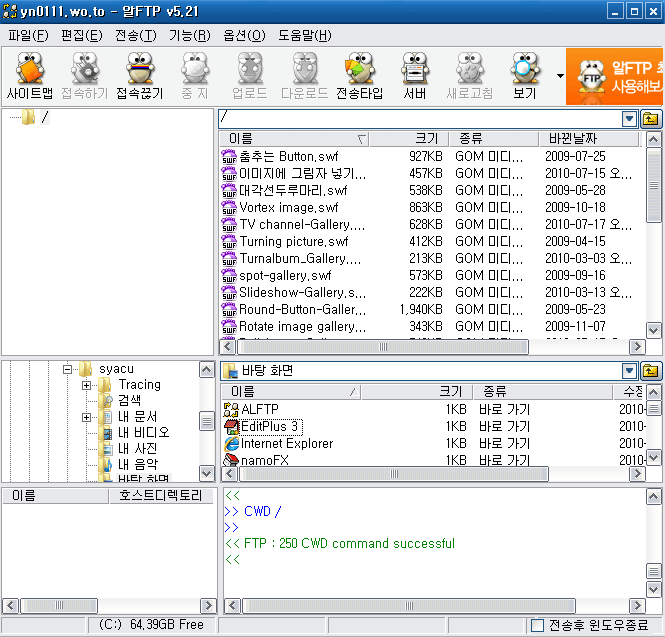The height and width of the screenshot is (637, 665).
Task: Click the 보기 view toolbar icon
Action: tap(523, 77)
